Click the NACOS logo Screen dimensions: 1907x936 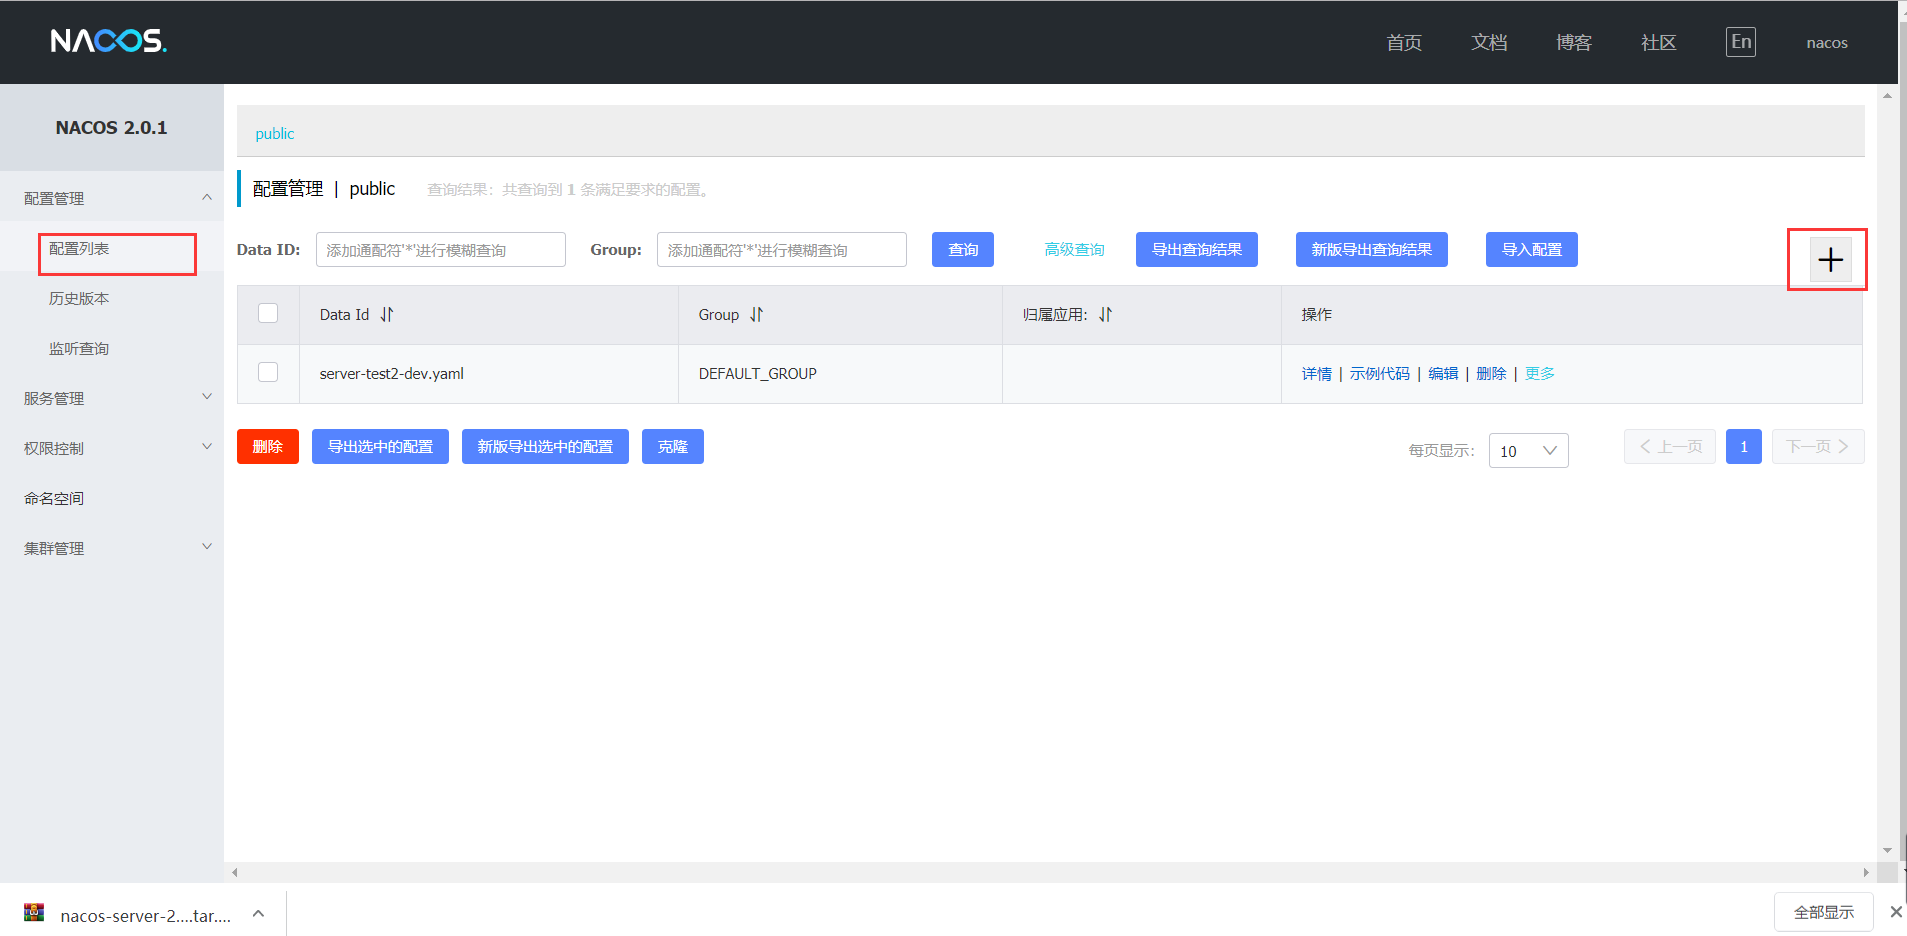point(109,41)
